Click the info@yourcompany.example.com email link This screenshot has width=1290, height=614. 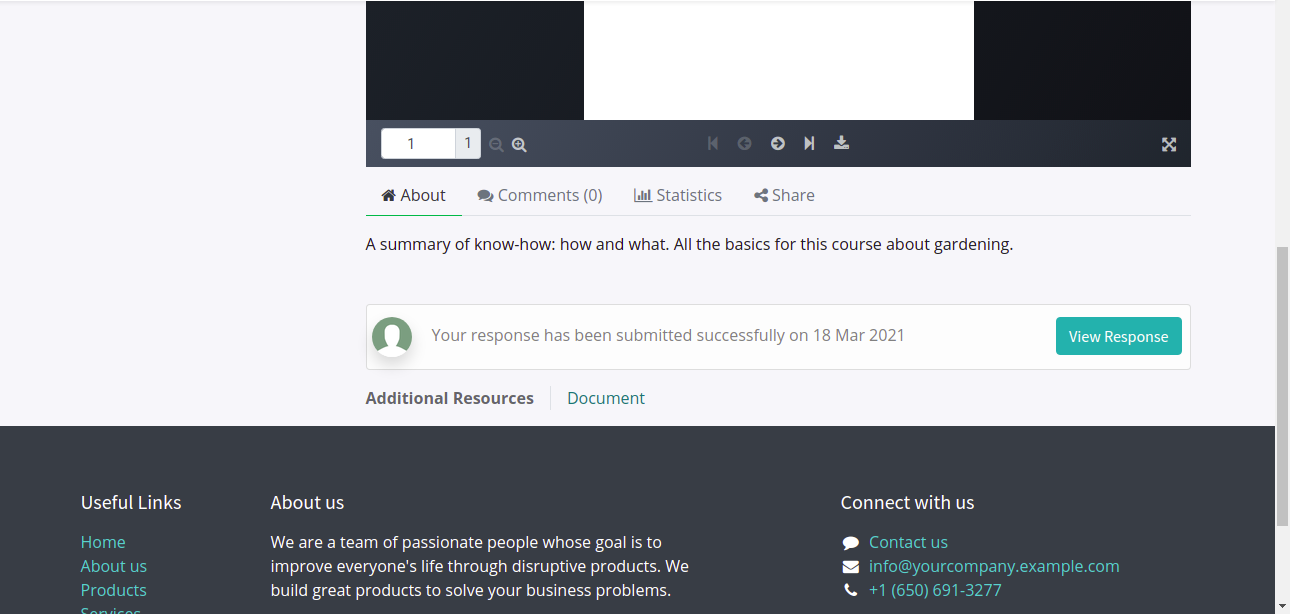point(993,566)
